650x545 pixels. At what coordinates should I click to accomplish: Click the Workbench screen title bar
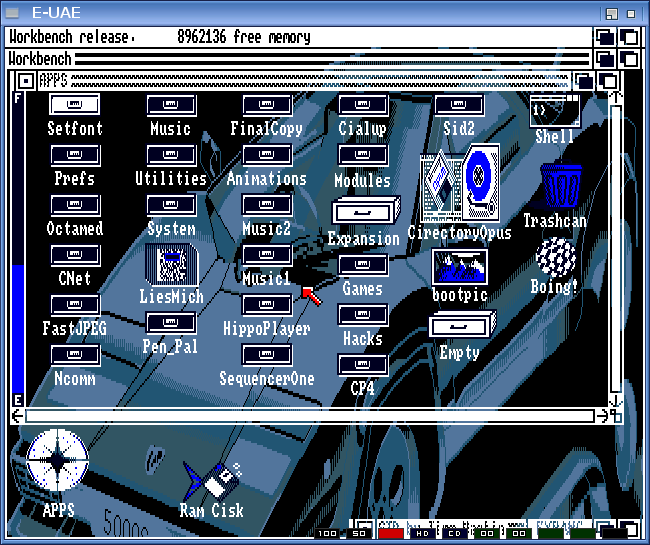(x=298, y=37)
